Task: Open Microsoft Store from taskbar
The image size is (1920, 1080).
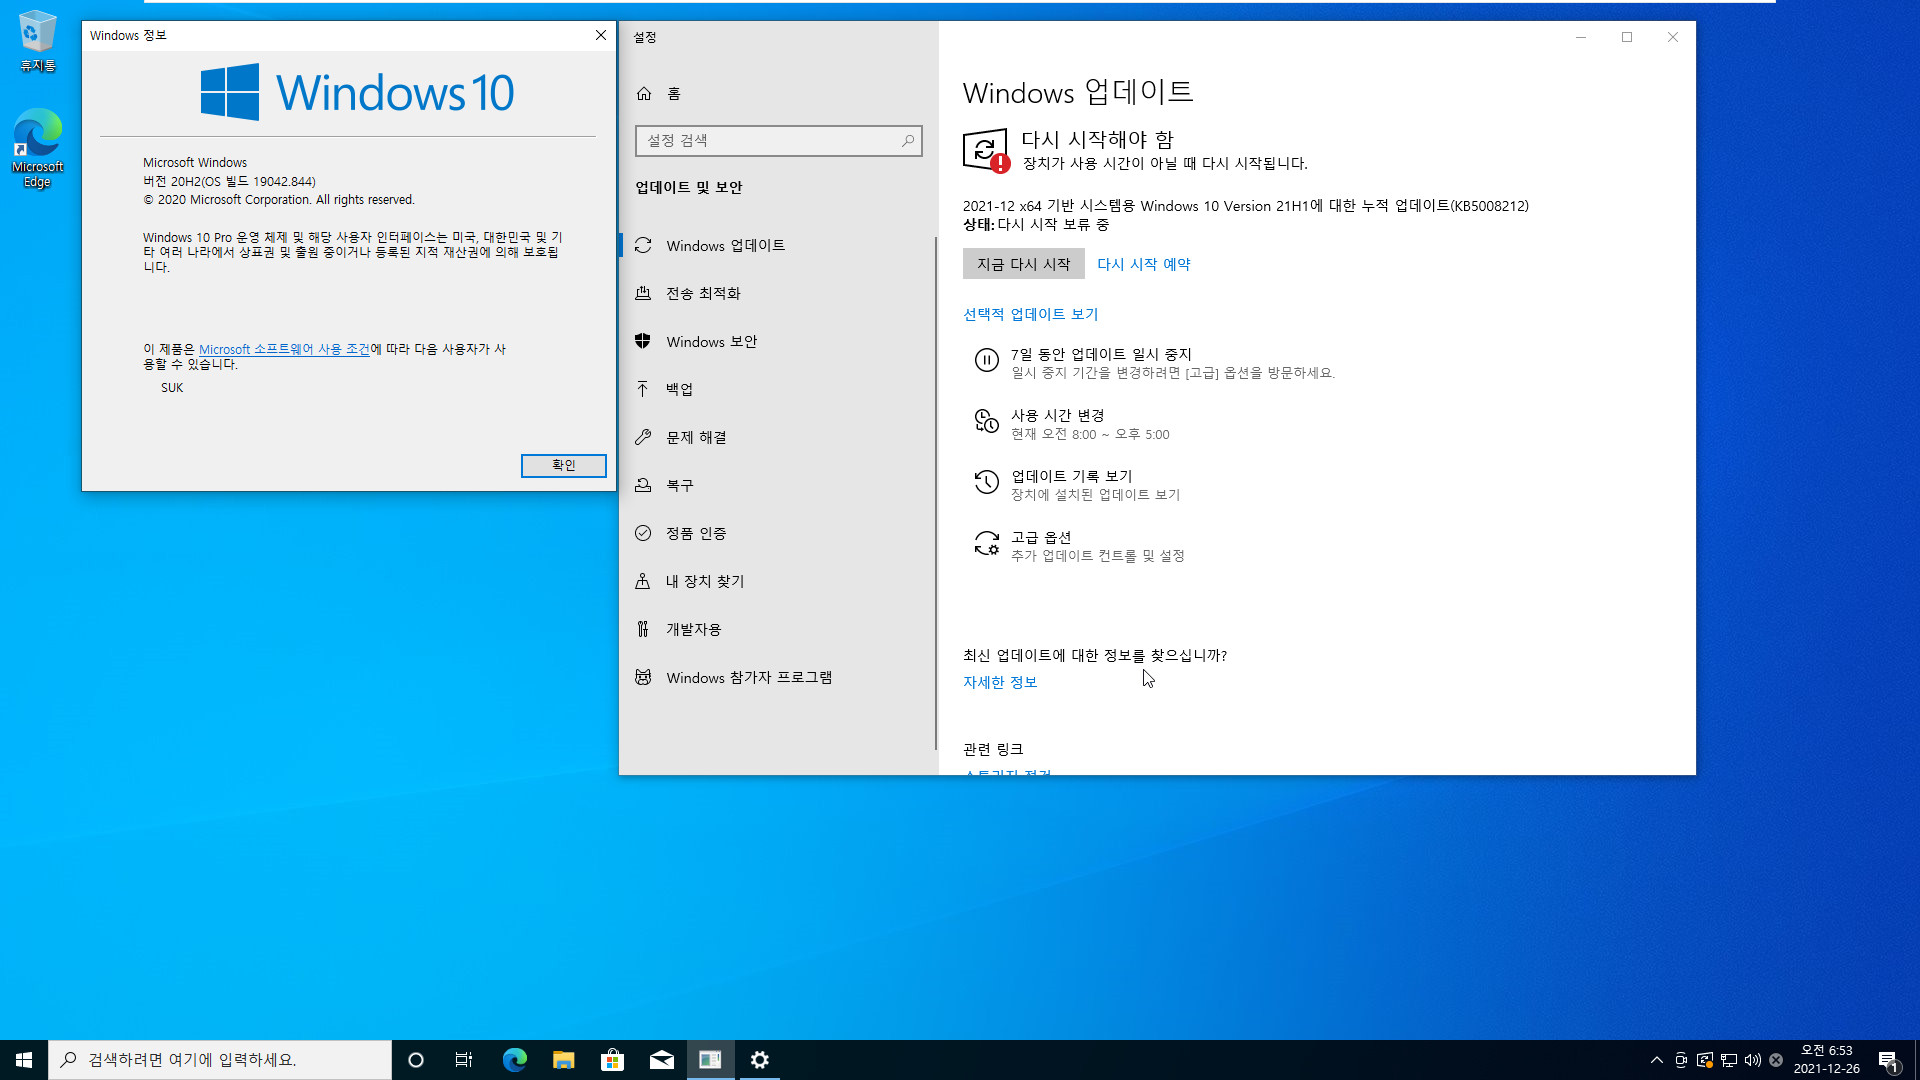Action: click(612, 1060)
